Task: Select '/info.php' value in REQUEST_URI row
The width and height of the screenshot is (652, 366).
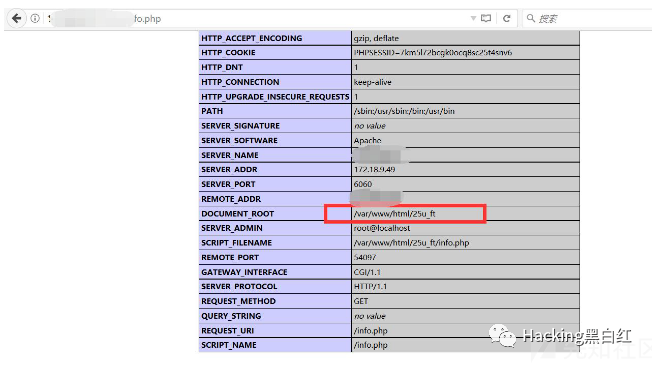Action: coord(370,331)
